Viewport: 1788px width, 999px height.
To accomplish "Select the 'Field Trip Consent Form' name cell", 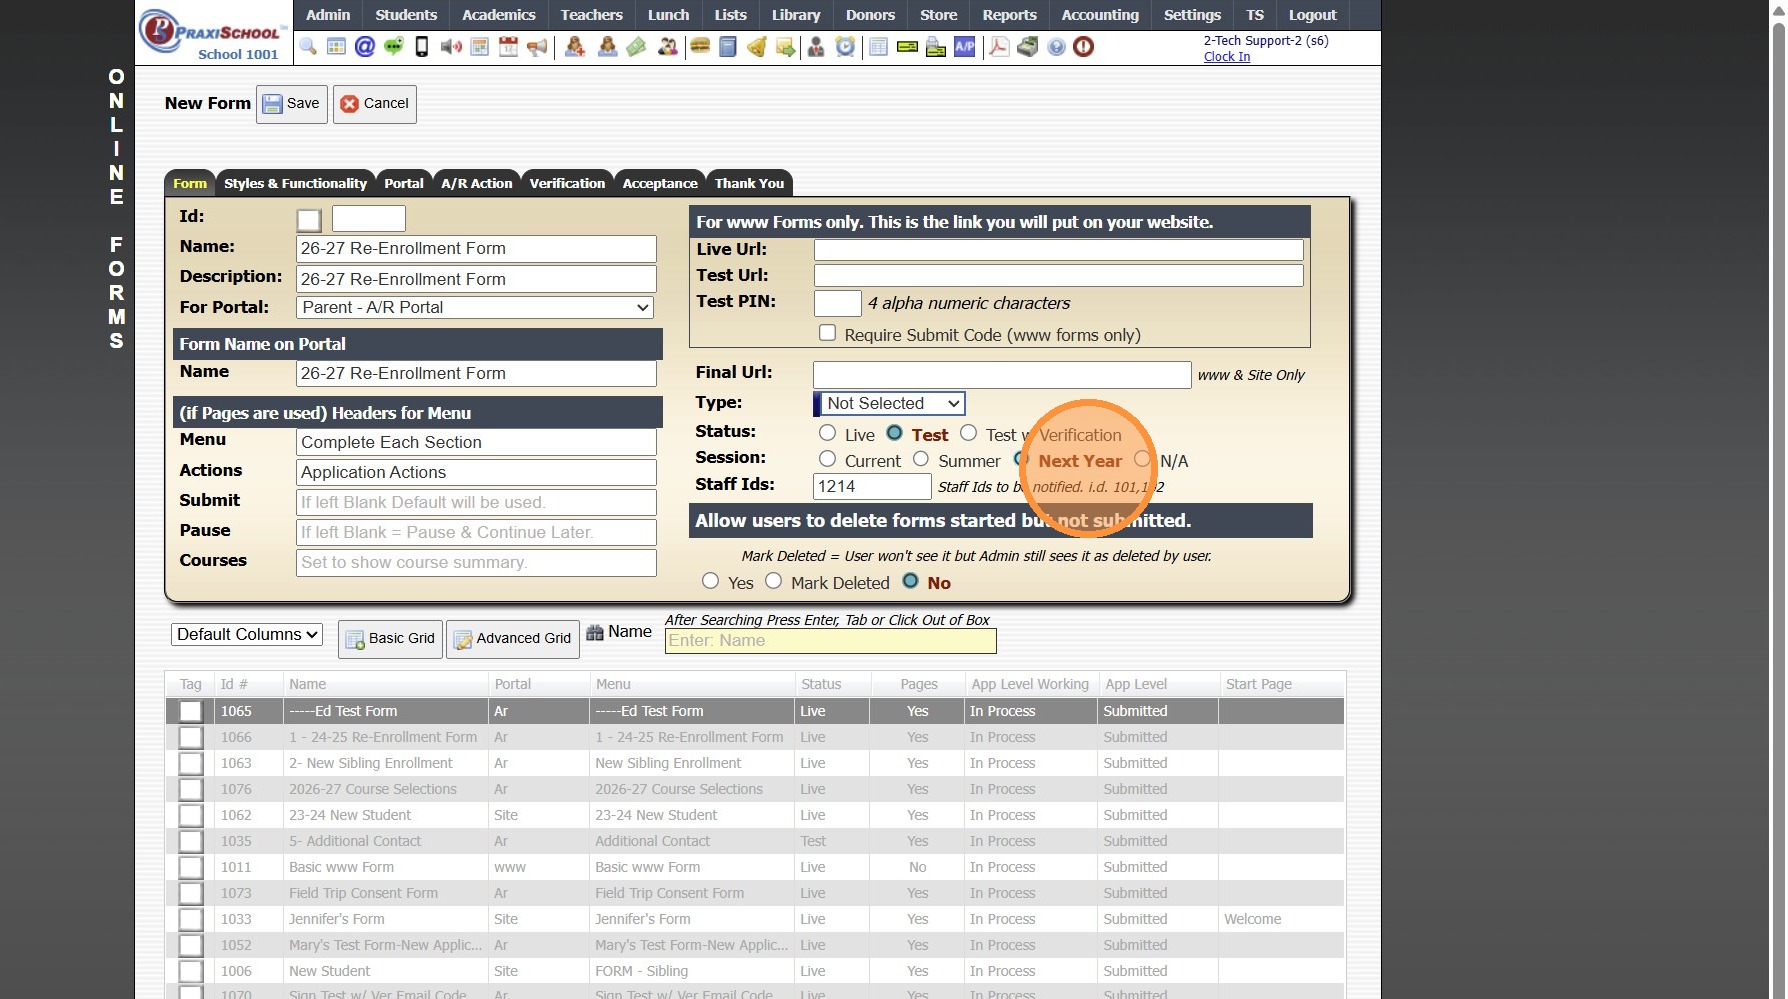I will tap(364, 893).
